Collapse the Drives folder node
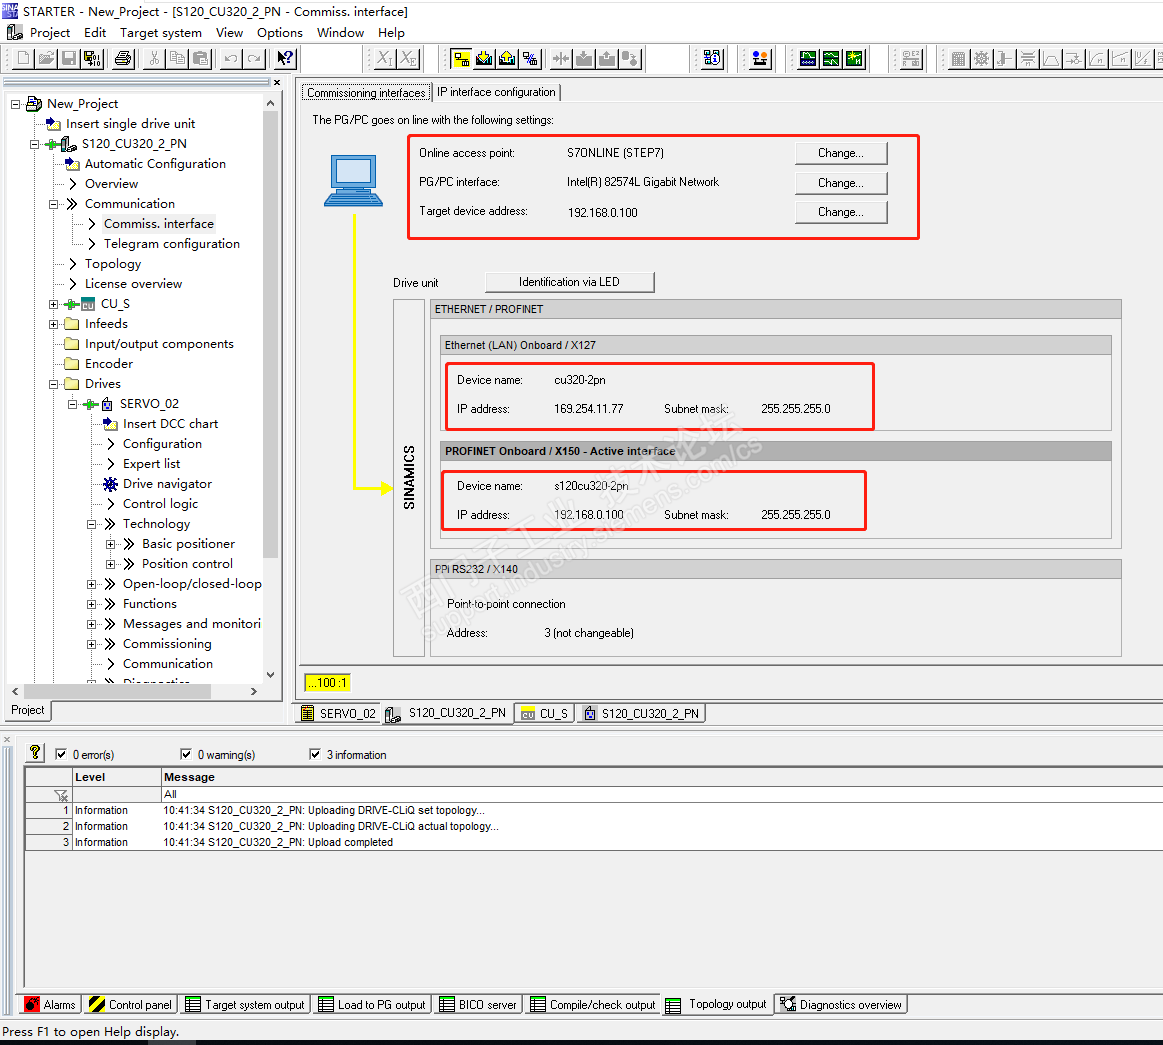Image resolution: width=1163 pixels, height=1045 pixels. click(53, 384)
